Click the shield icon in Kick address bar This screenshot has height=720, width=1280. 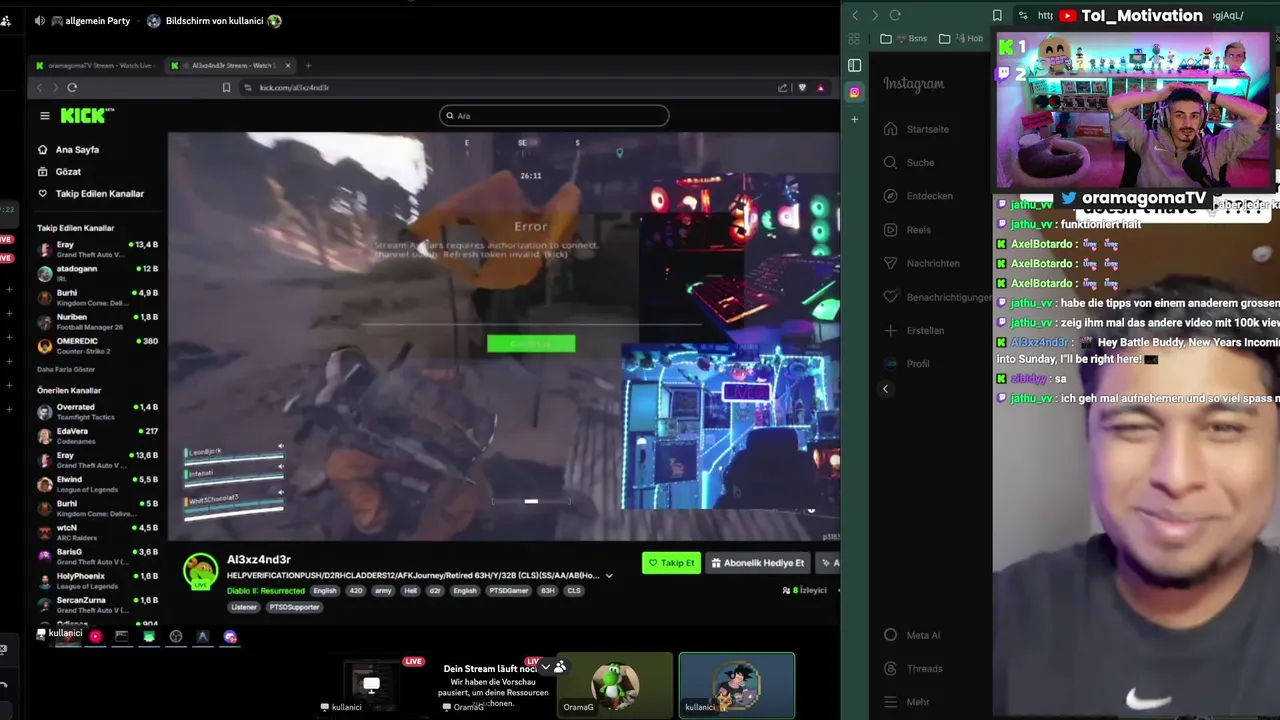point(802,88)
